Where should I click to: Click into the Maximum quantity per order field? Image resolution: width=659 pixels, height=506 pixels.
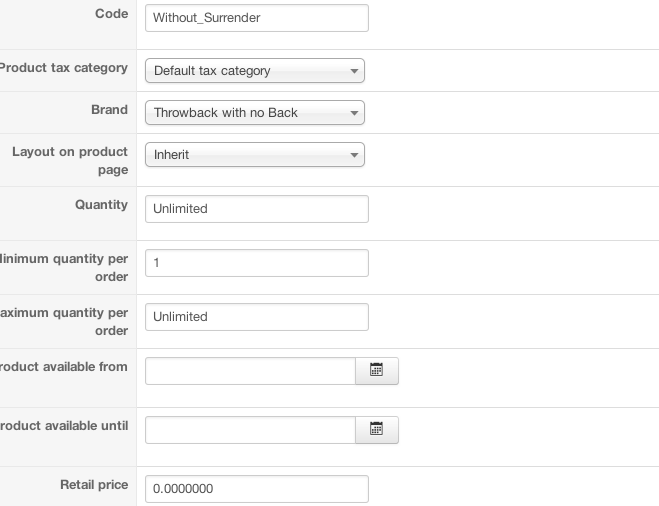(257, 317)
